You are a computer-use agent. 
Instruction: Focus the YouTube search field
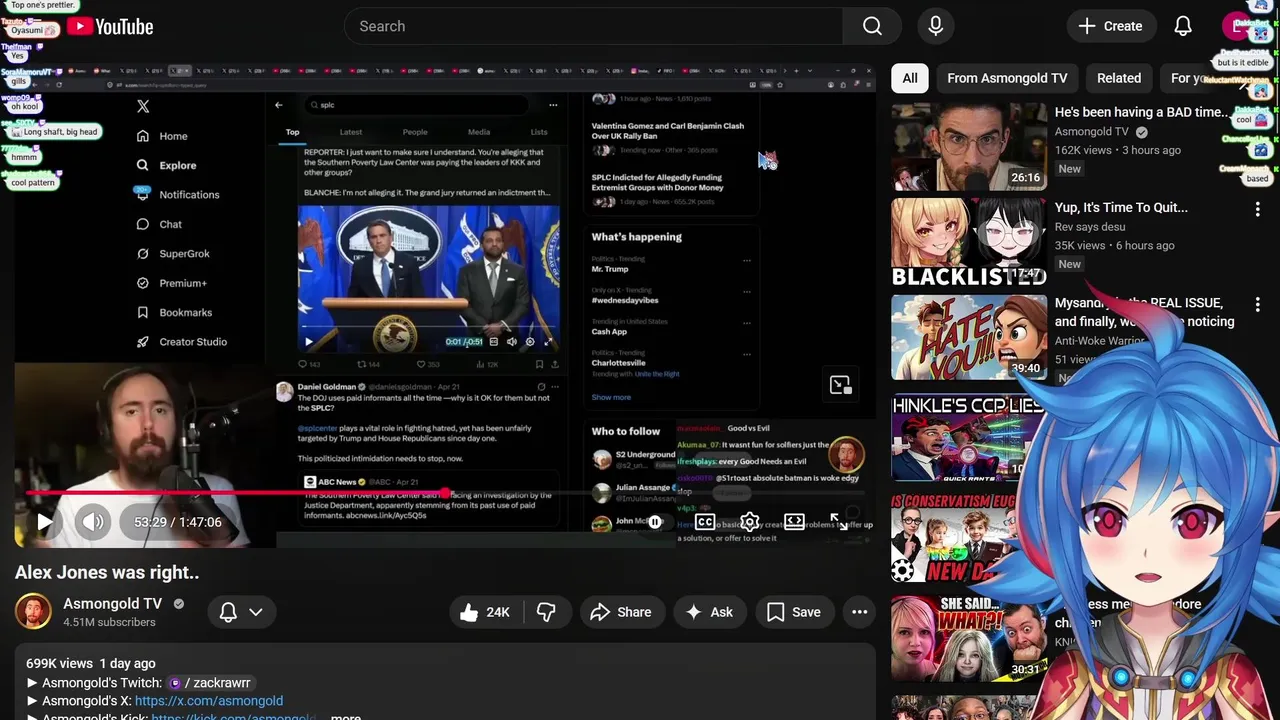(x=593, y=26)
